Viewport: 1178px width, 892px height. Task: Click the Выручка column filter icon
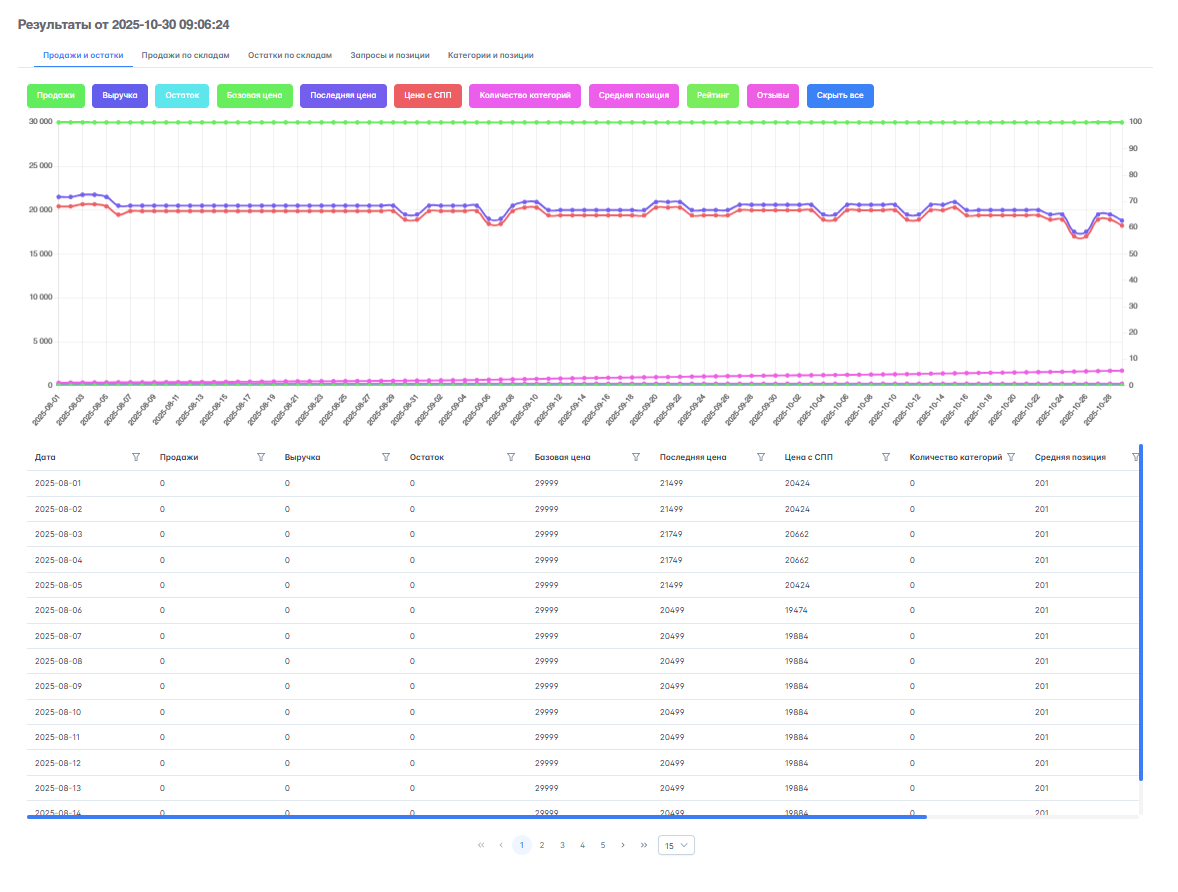386,457
